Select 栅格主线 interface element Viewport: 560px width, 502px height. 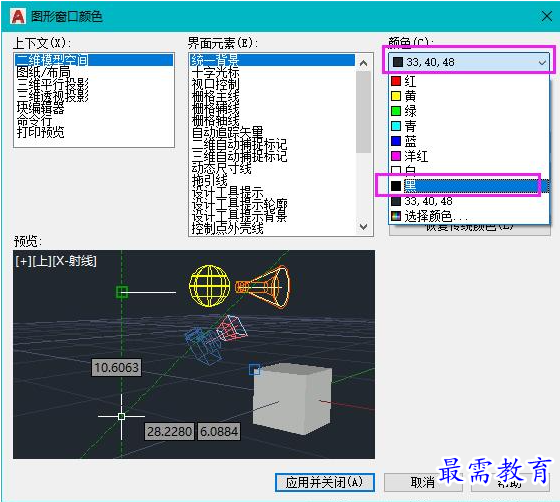click(x=272, y=96)
